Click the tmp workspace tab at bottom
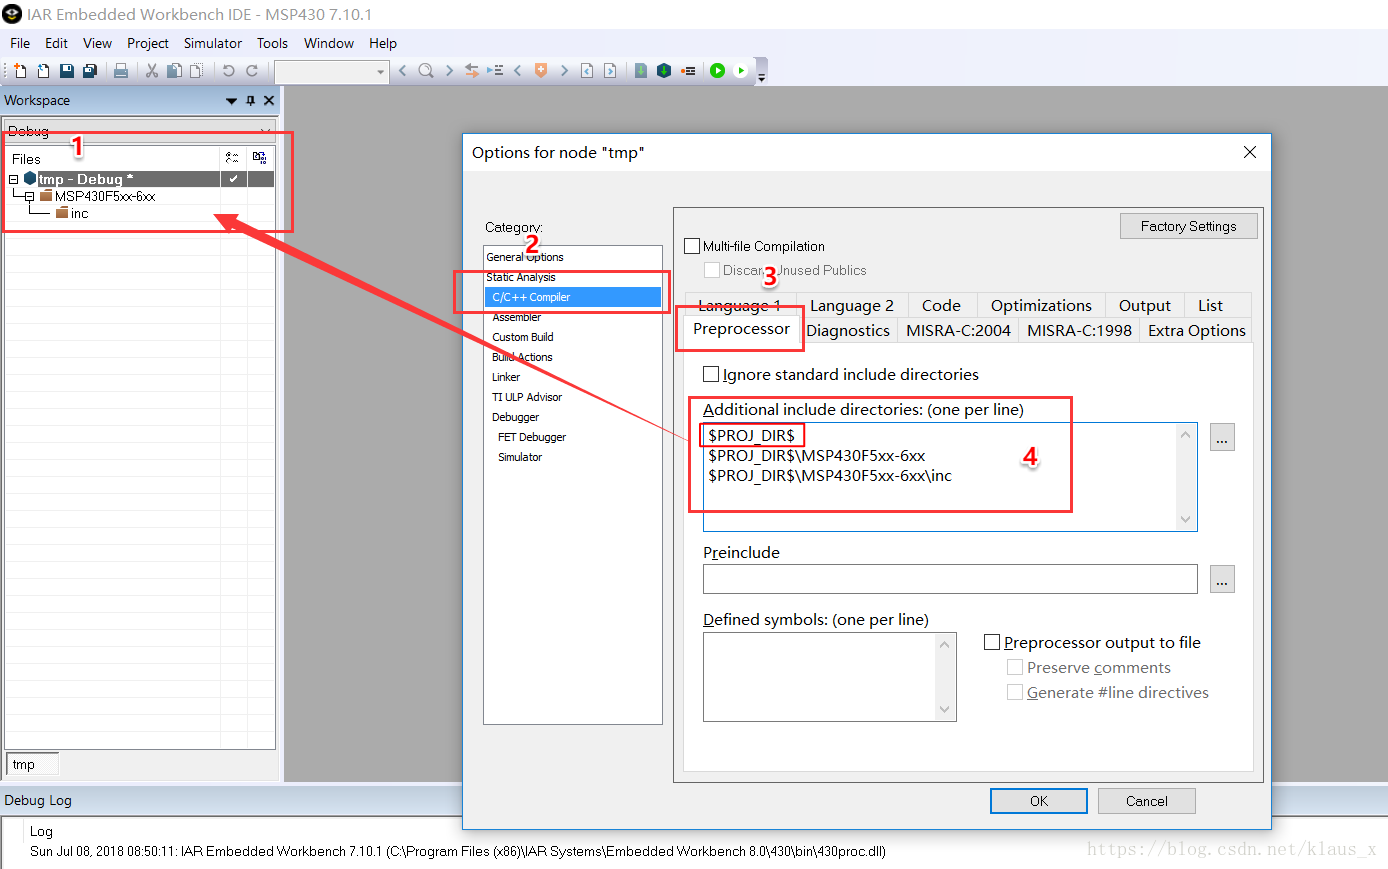The image size is (1388, 869). 32,764
